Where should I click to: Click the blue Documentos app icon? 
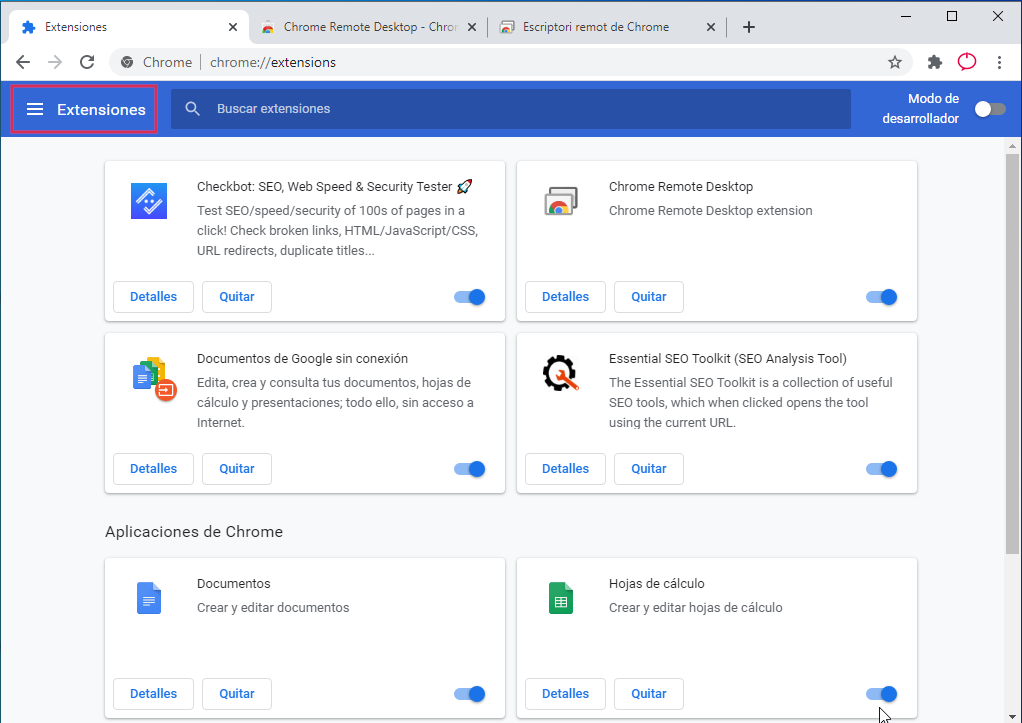(149, 598)
